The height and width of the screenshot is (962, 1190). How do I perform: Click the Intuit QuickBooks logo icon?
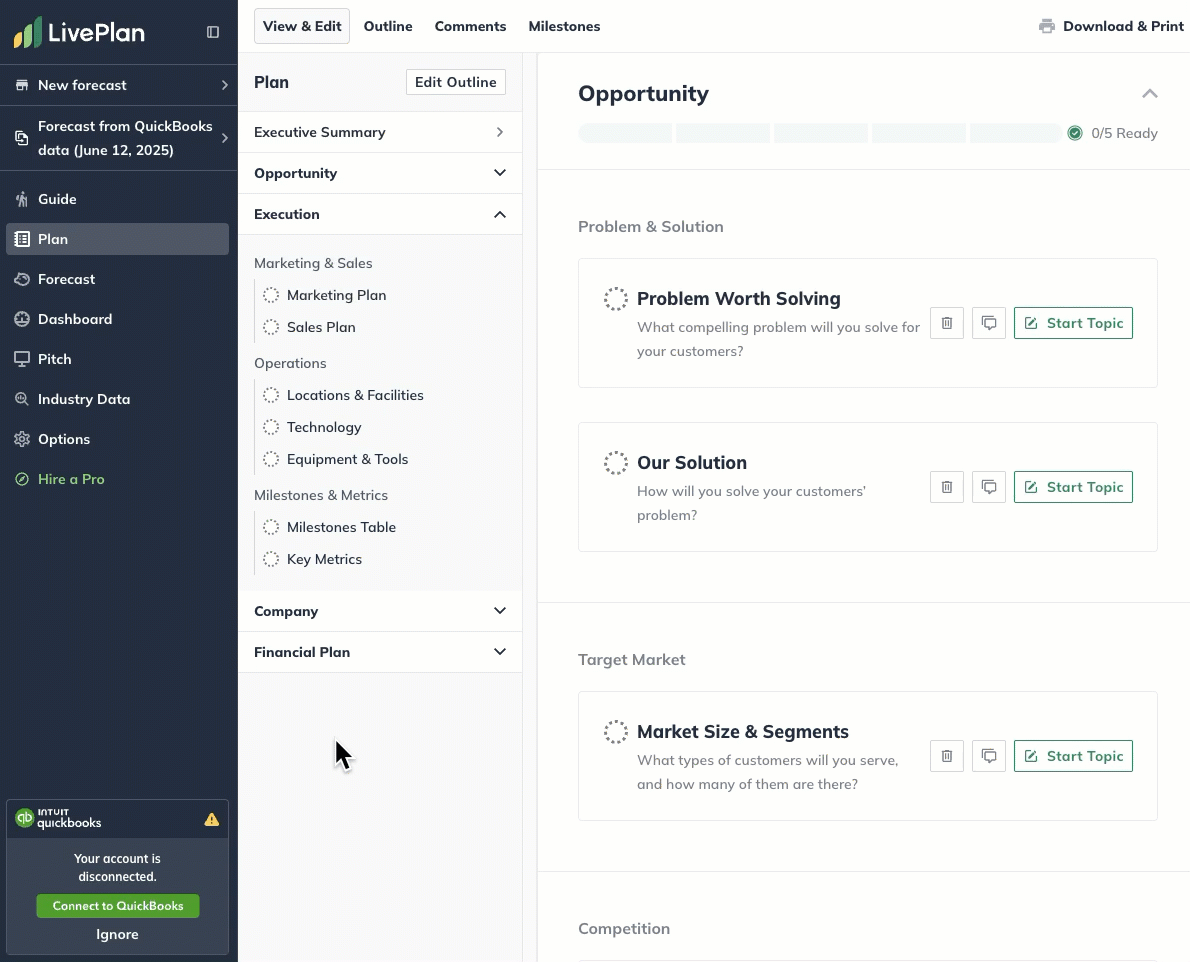tap(25, 818)
